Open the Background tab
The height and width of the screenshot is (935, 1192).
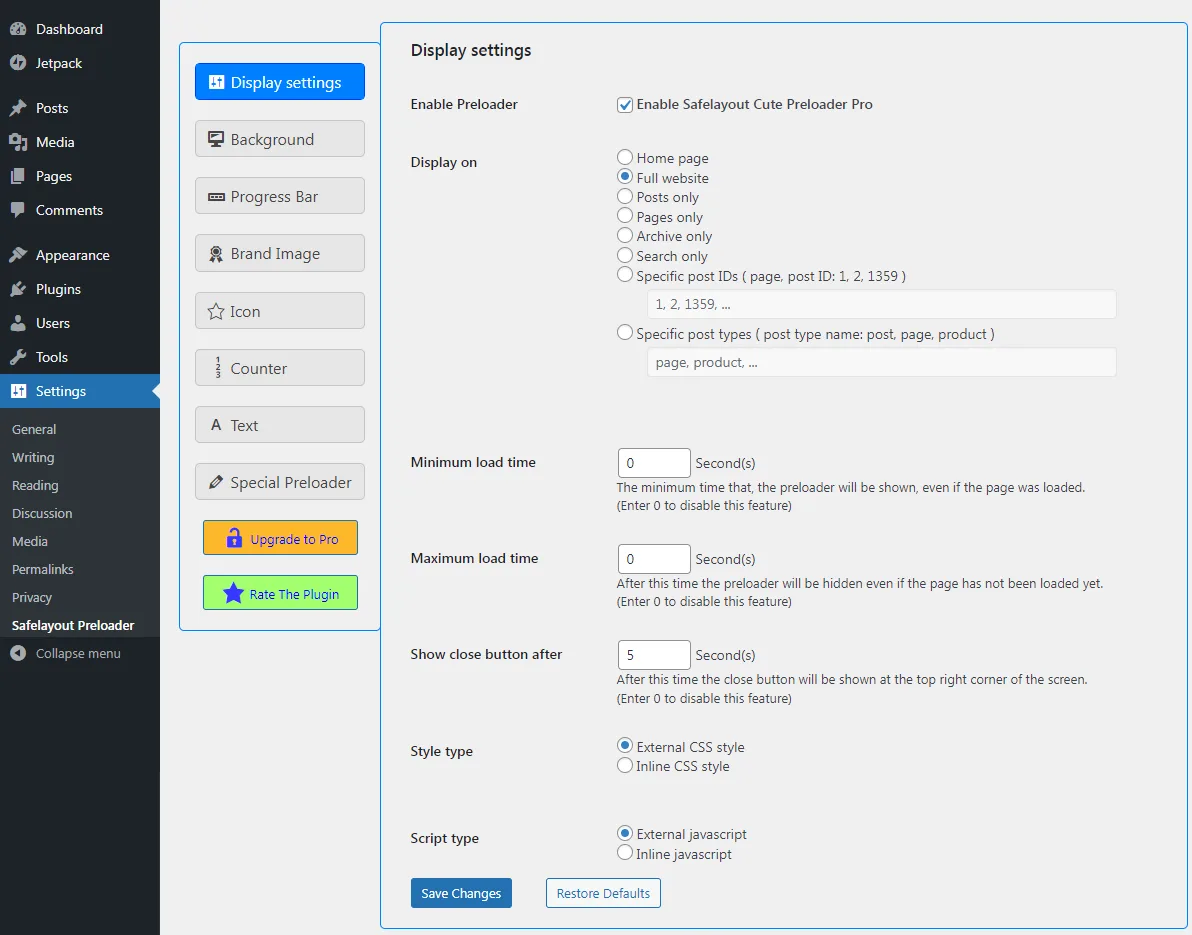pyautogui.click(x=280, y=138)
